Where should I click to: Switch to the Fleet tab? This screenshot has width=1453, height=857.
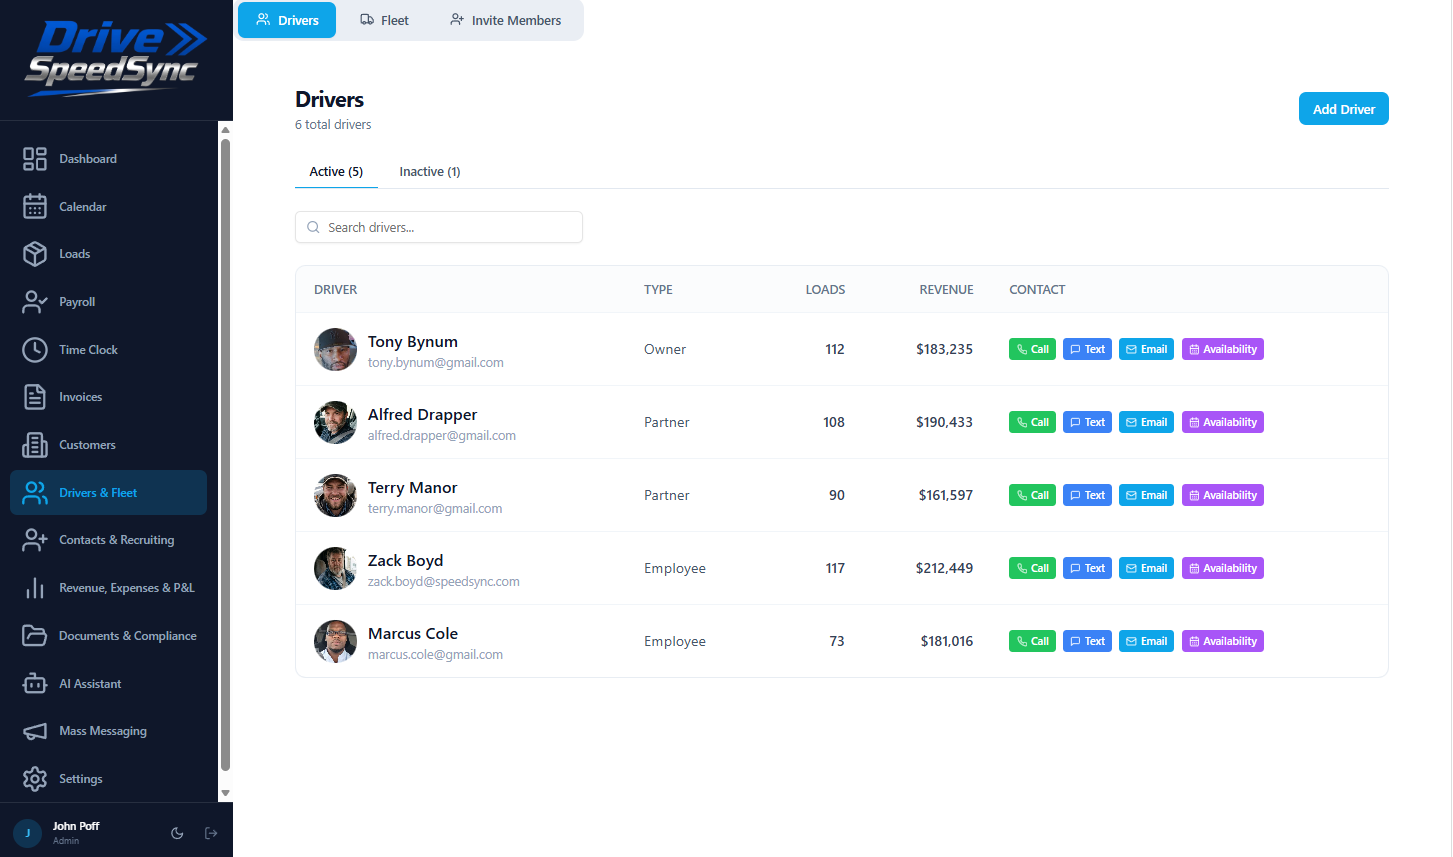[385, 20]
